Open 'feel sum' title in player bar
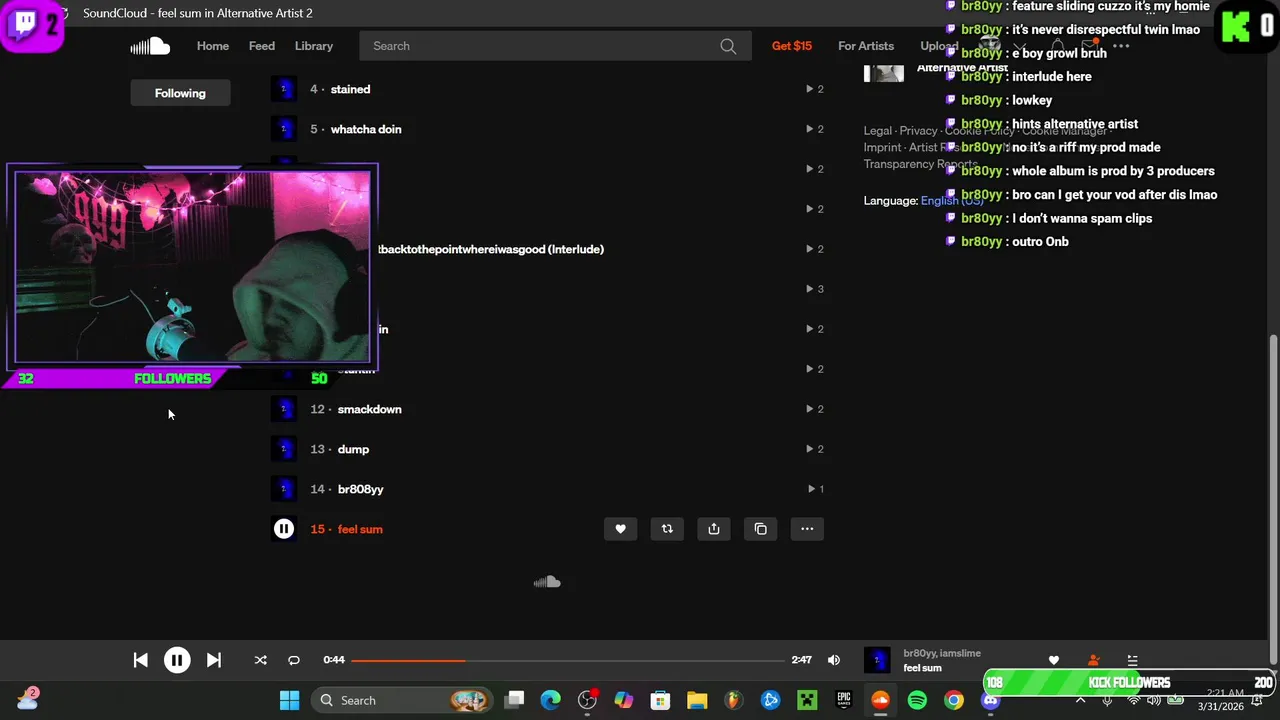 923,668
